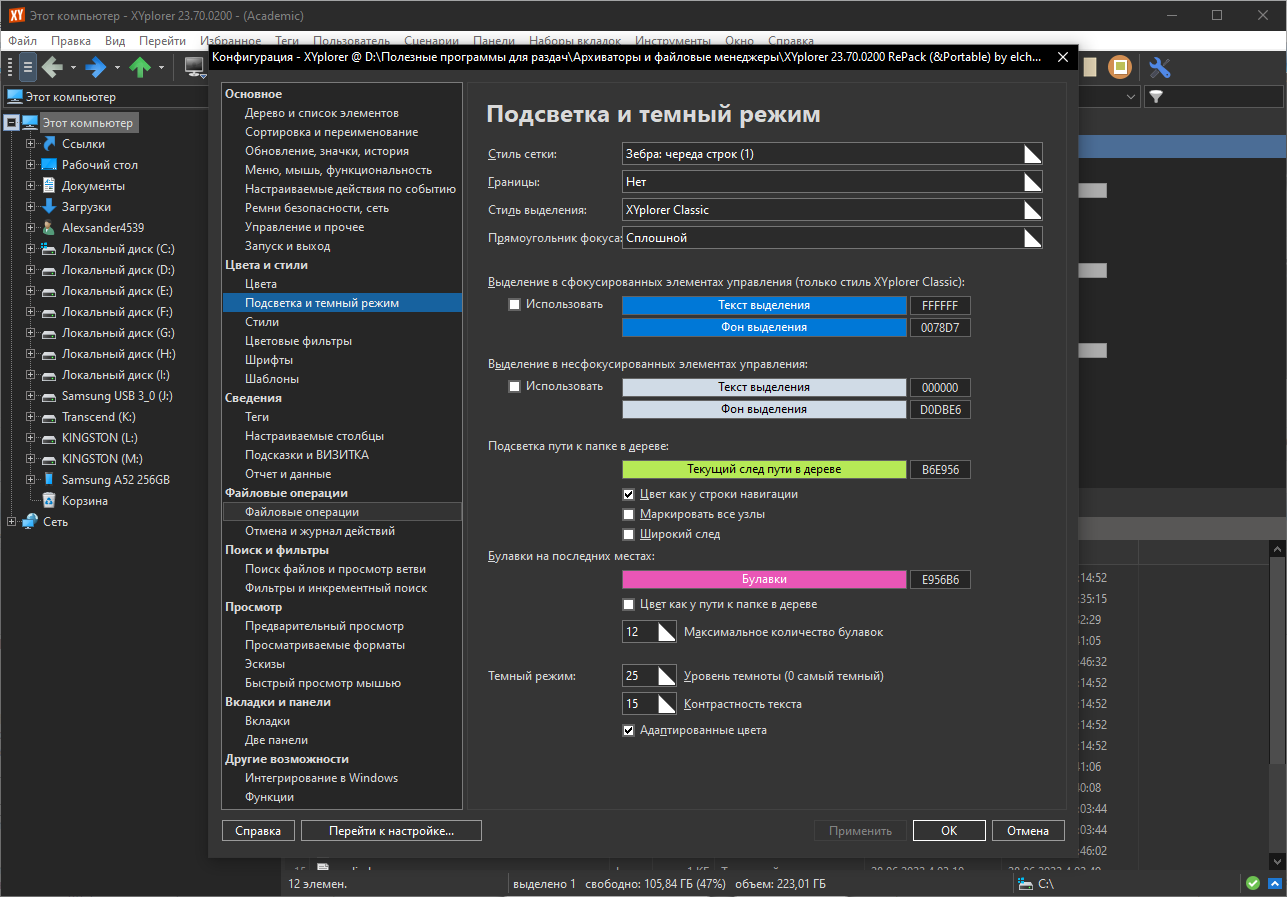Select Ссылки in the folder tree

pyautogui.click(x=83, y=144)
